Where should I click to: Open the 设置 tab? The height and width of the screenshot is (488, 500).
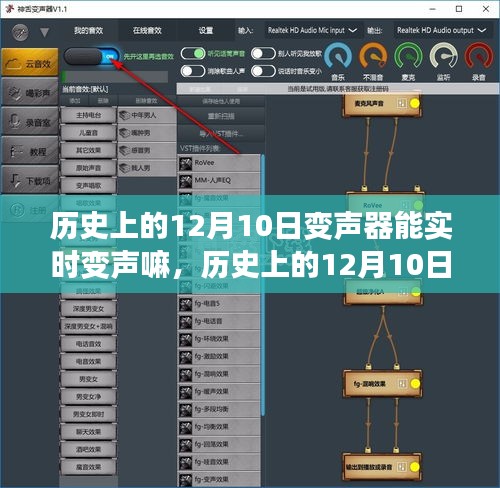pyautogui.click(x=206, y=31)
